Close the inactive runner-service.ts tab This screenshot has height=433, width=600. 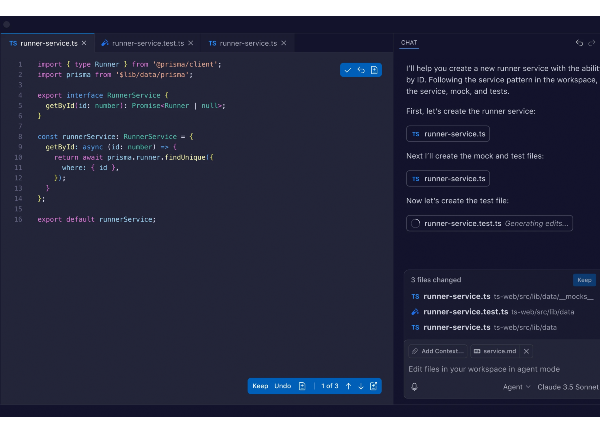pyautogui.click(x=284, y=43)
